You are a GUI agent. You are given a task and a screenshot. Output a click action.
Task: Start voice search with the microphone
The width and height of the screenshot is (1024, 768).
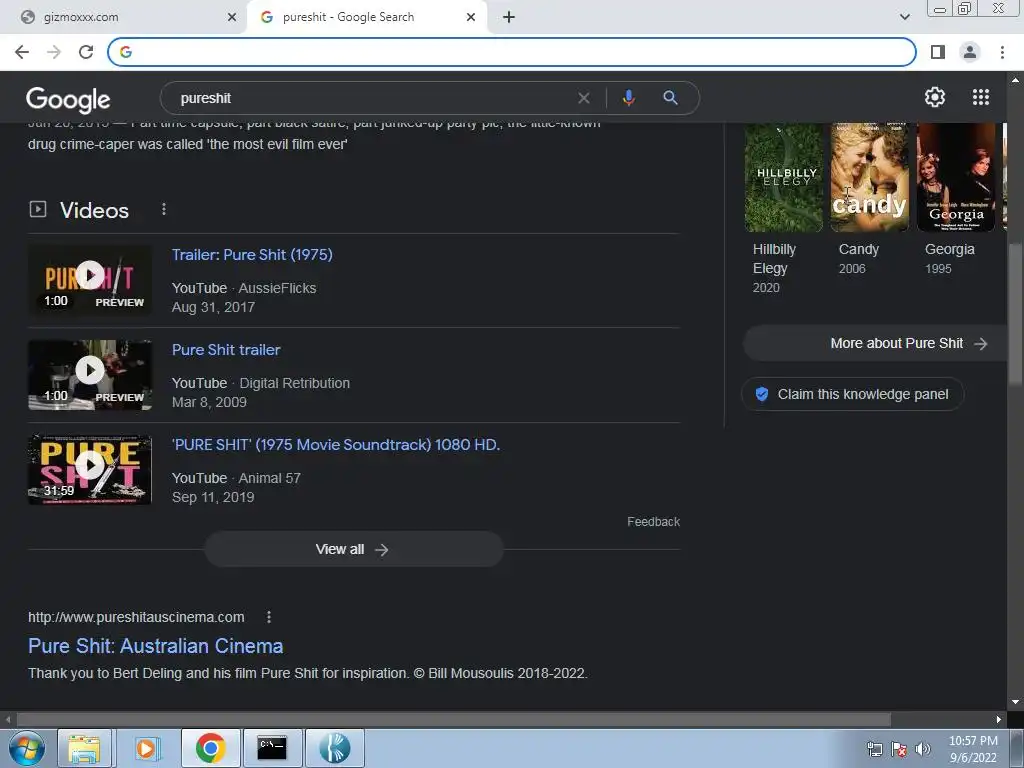pos(628,98)
